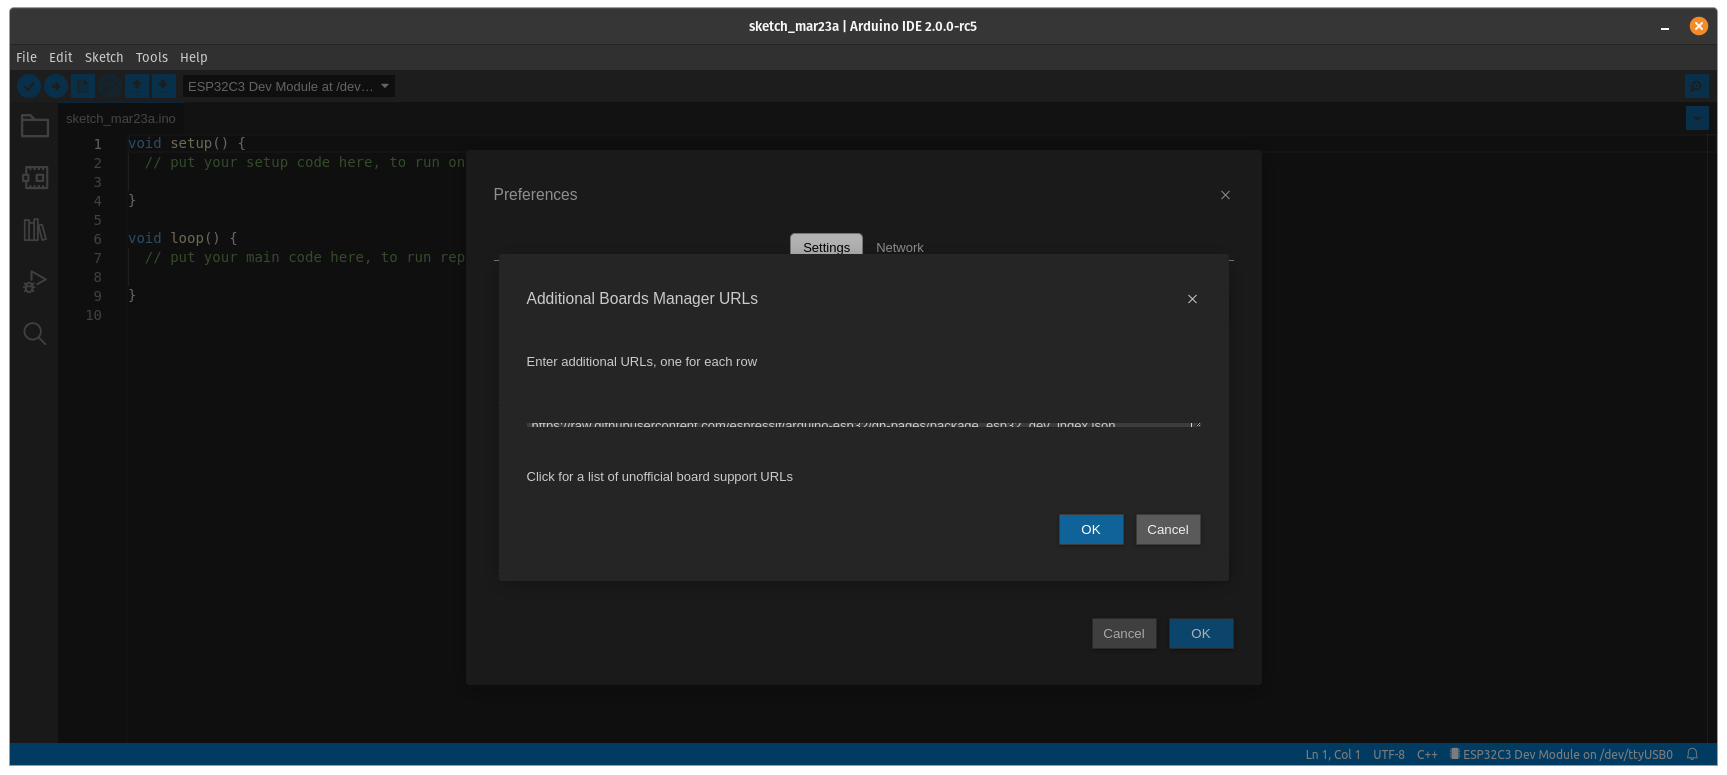The image size is (1727, 775).
Task: Click 'Enter additional URLs, one for each row' text
Action: coord(642,362)
